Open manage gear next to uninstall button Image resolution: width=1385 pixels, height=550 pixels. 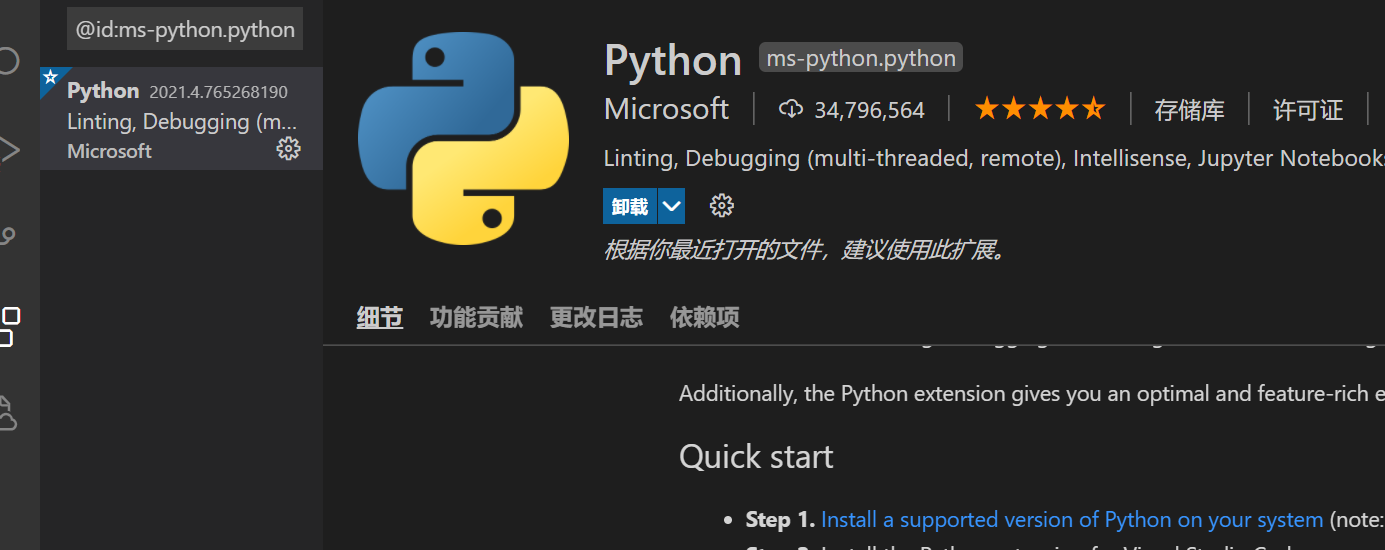pos(721,206)
